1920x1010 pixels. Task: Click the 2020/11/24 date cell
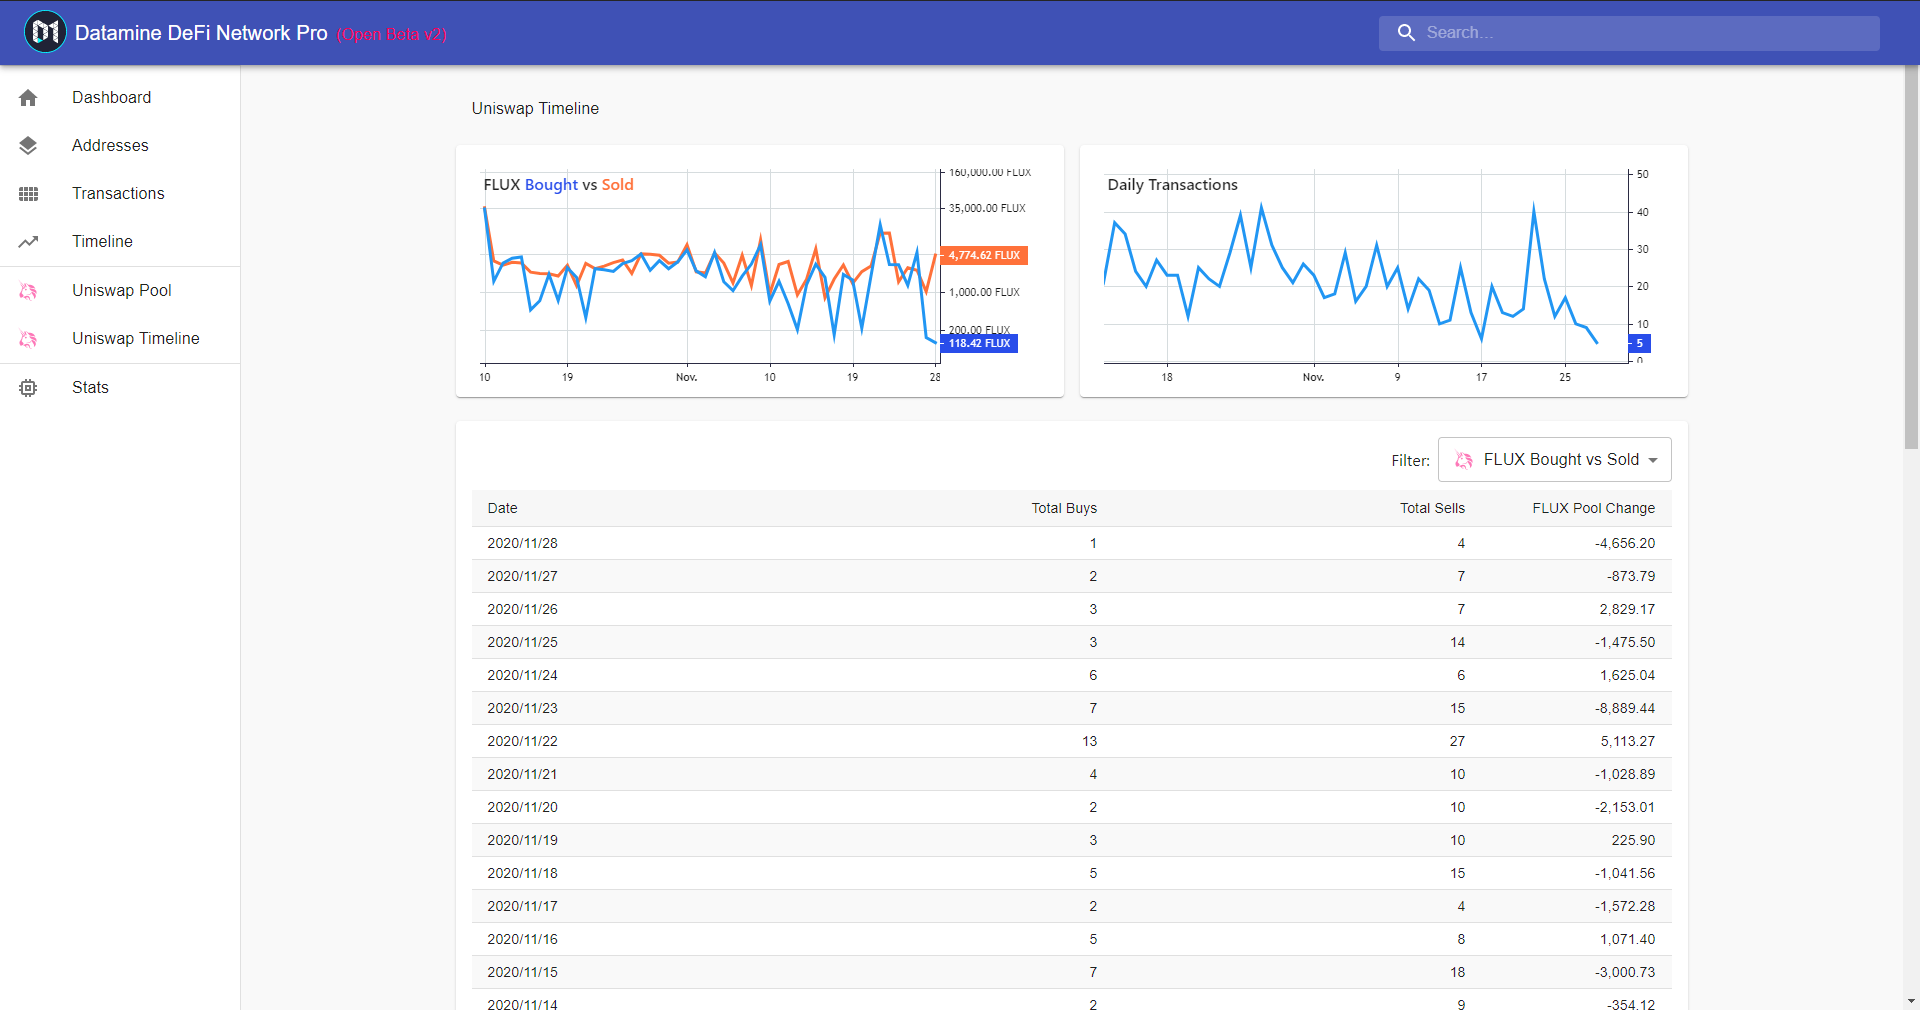pyautogui.click(x=522, y=675)
